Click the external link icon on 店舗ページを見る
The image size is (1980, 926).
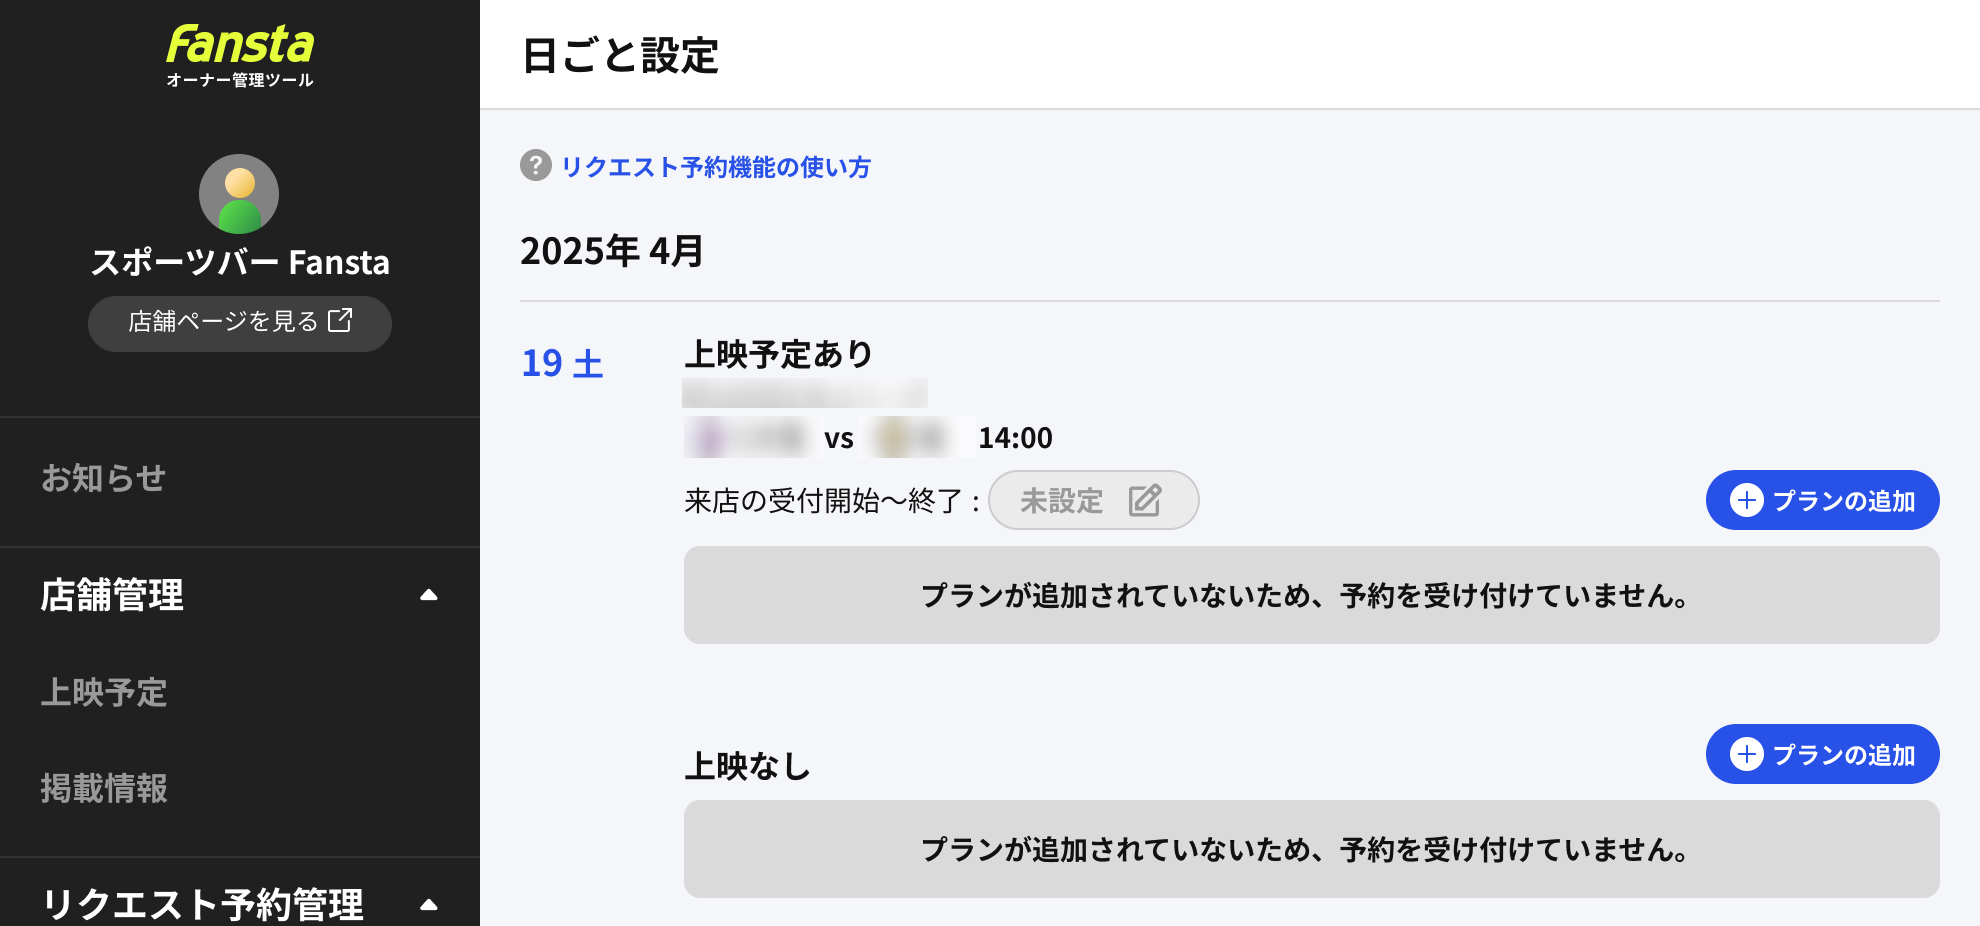point(340,320)
